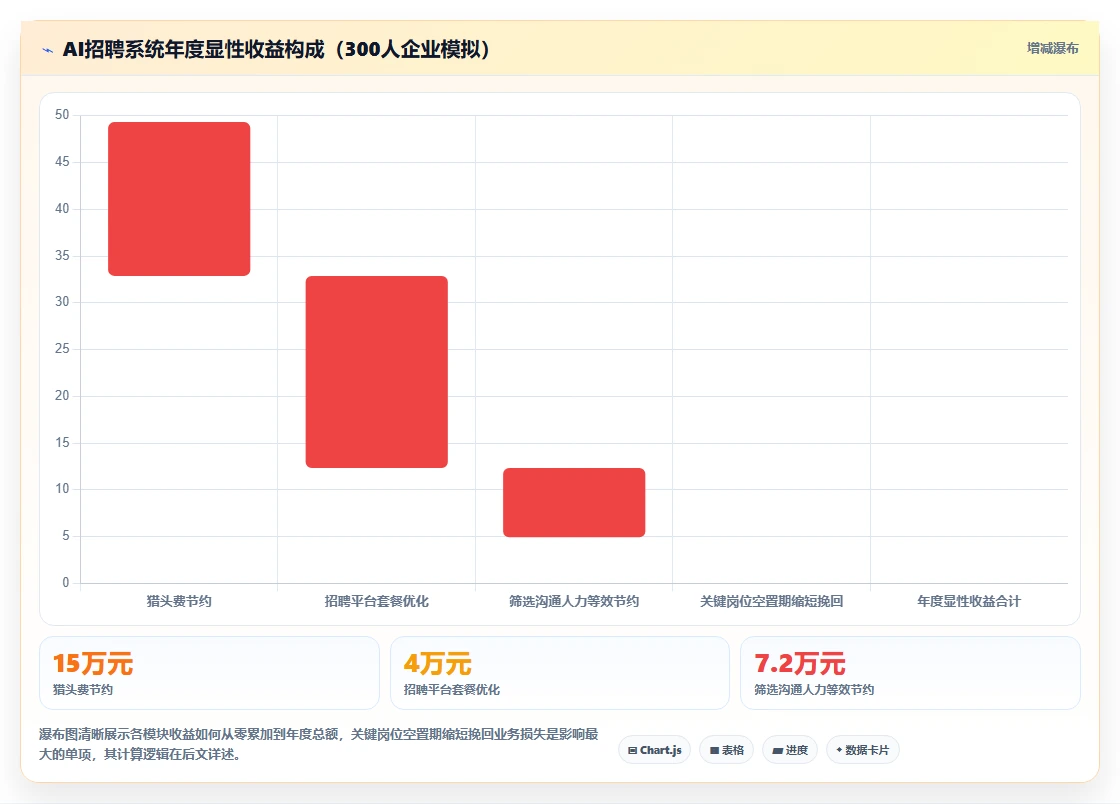Click the y-axis value 0
This screenshot has height=804, width=1120.
click(66, 583)
